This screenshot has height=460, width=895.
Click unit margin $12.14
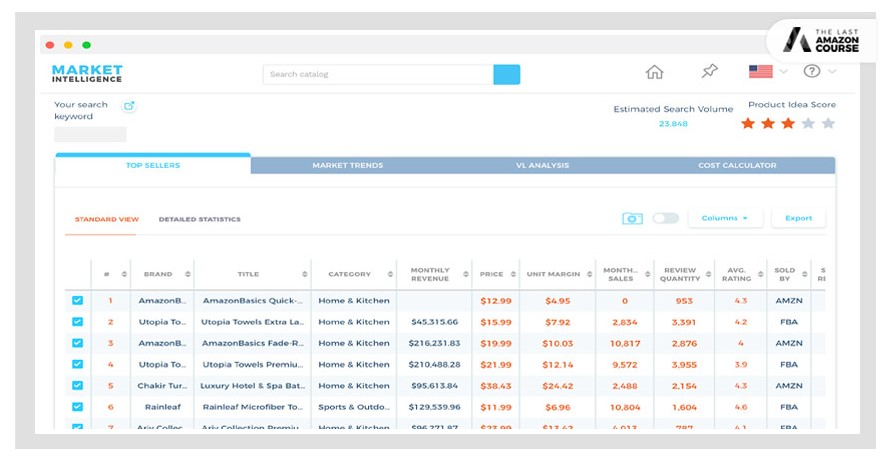pos(558,364)
